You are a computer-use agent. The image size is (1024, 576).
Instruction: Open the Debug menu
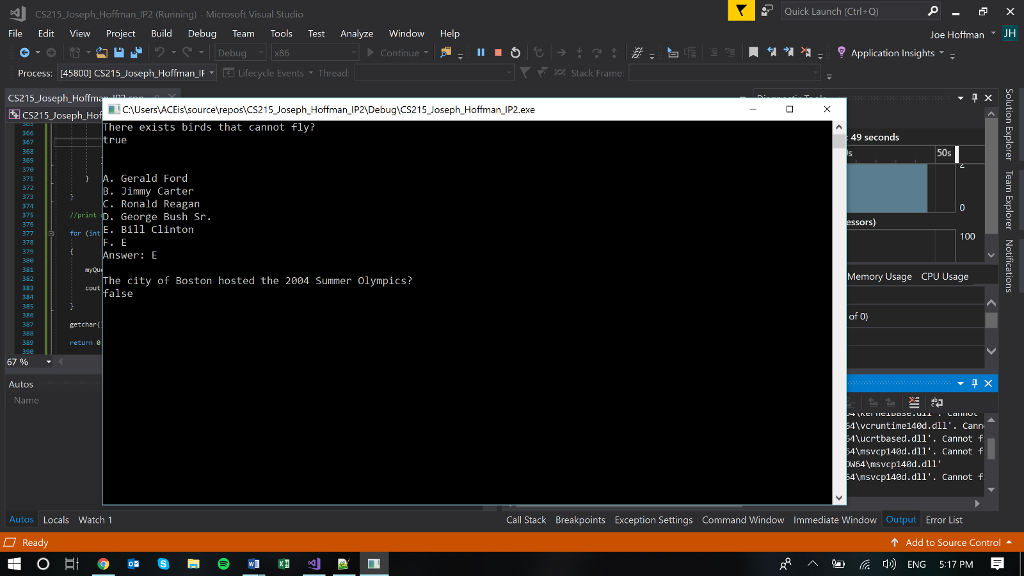pyautogui.click(x=201, y=32)
